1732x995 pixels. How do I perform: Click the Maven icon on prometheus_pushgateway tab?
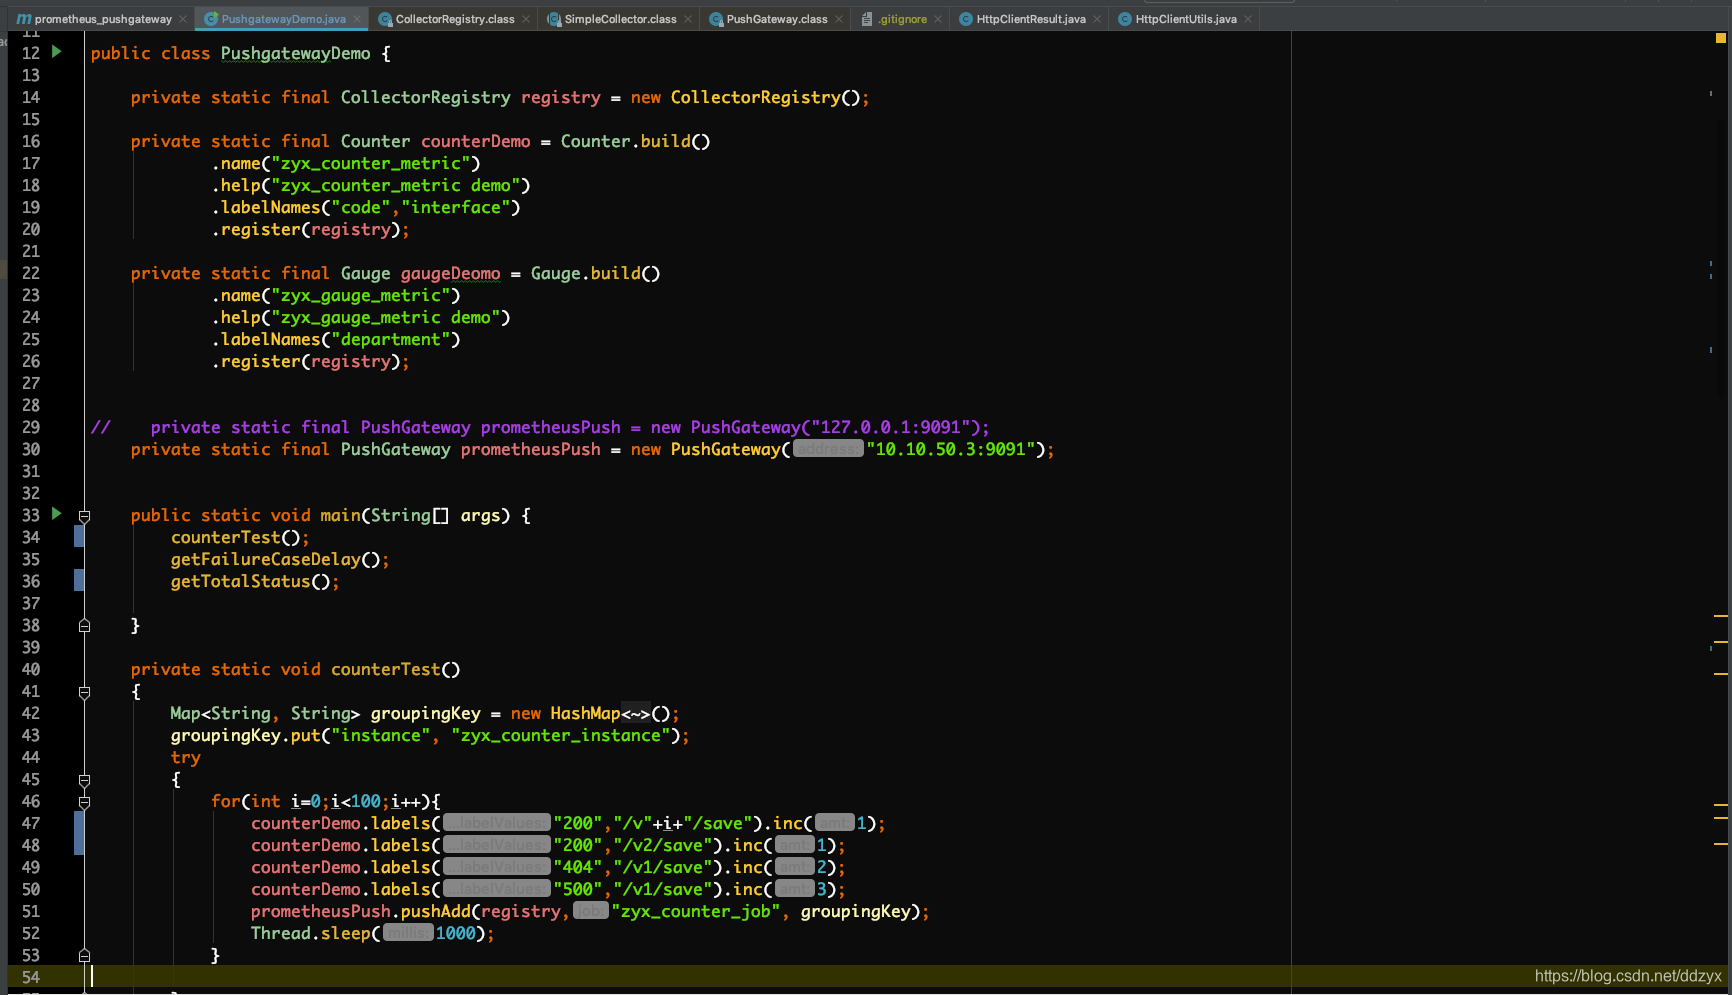point(24,19)
